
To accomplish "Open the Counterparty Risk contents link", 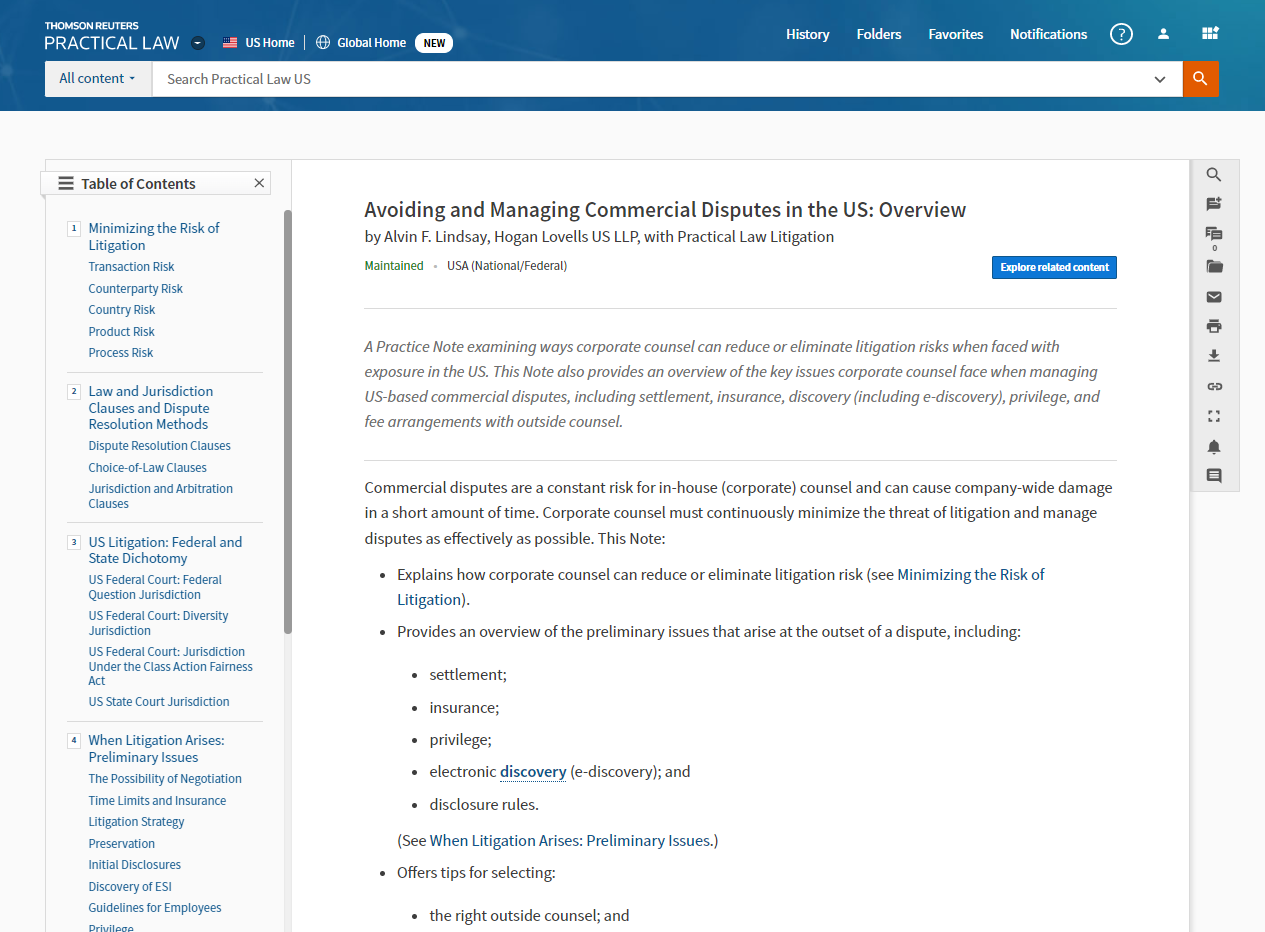I will coord(136,289).
